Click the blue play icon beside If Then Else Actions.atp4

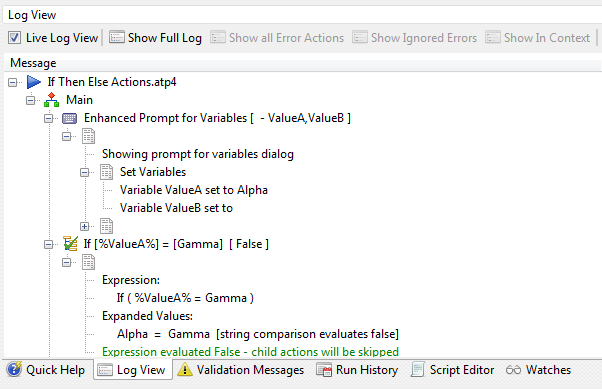(33, 82)
